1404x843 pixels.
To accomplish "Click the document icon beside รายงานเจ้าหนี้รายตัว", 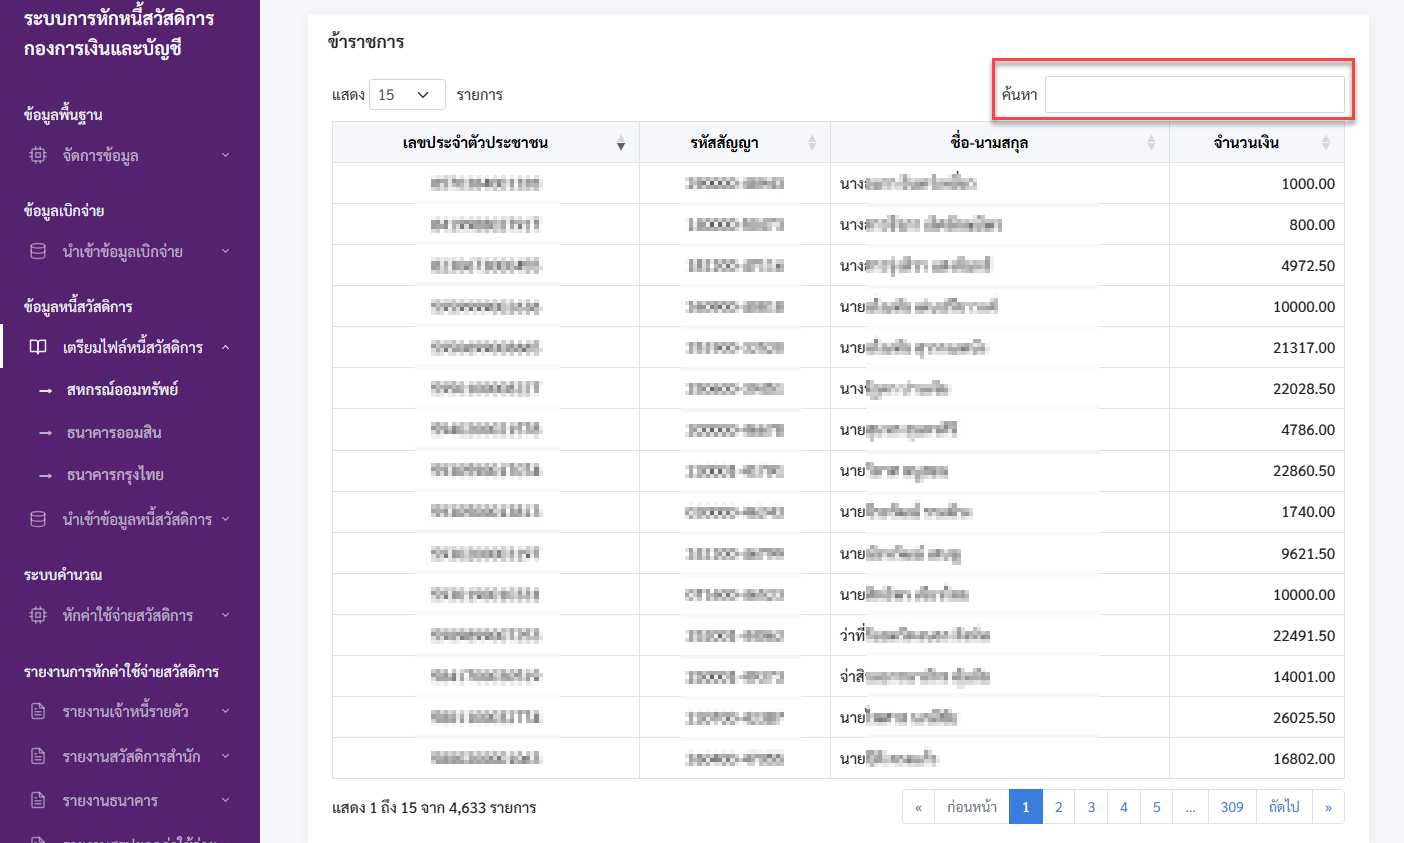I will (38, 711).
